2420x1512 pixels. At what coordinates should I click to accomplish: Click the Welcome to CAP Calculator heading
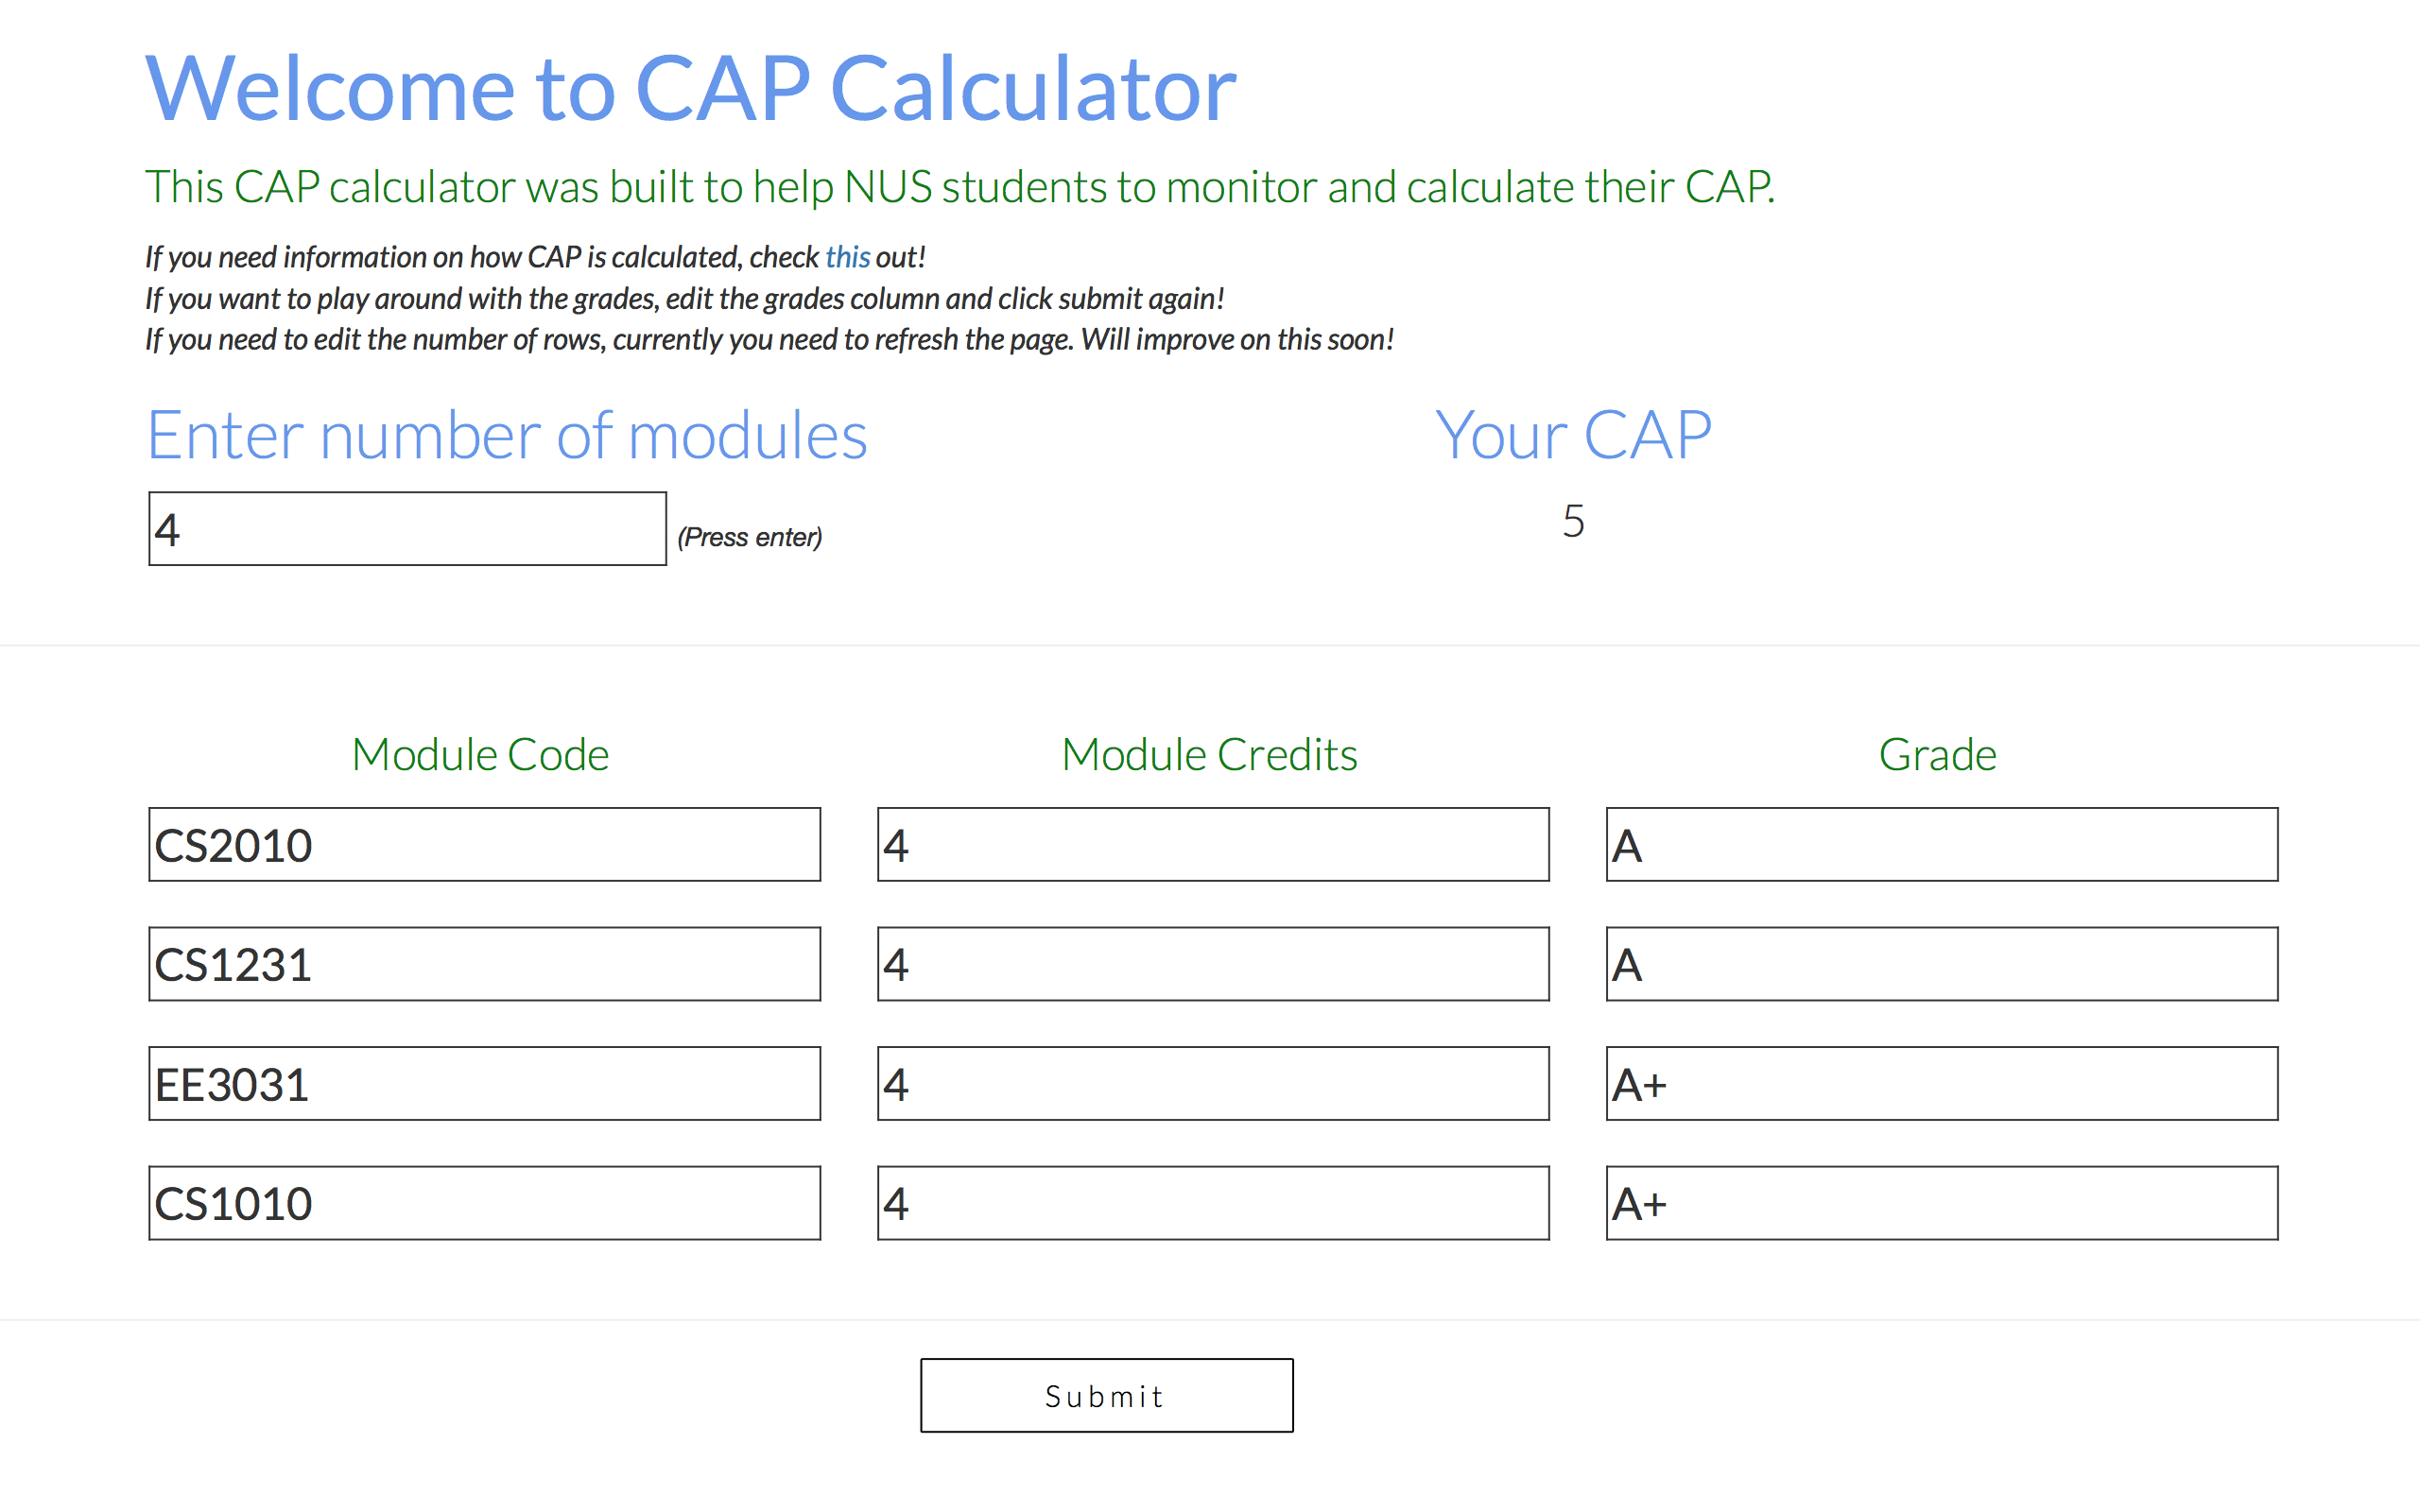690,88
